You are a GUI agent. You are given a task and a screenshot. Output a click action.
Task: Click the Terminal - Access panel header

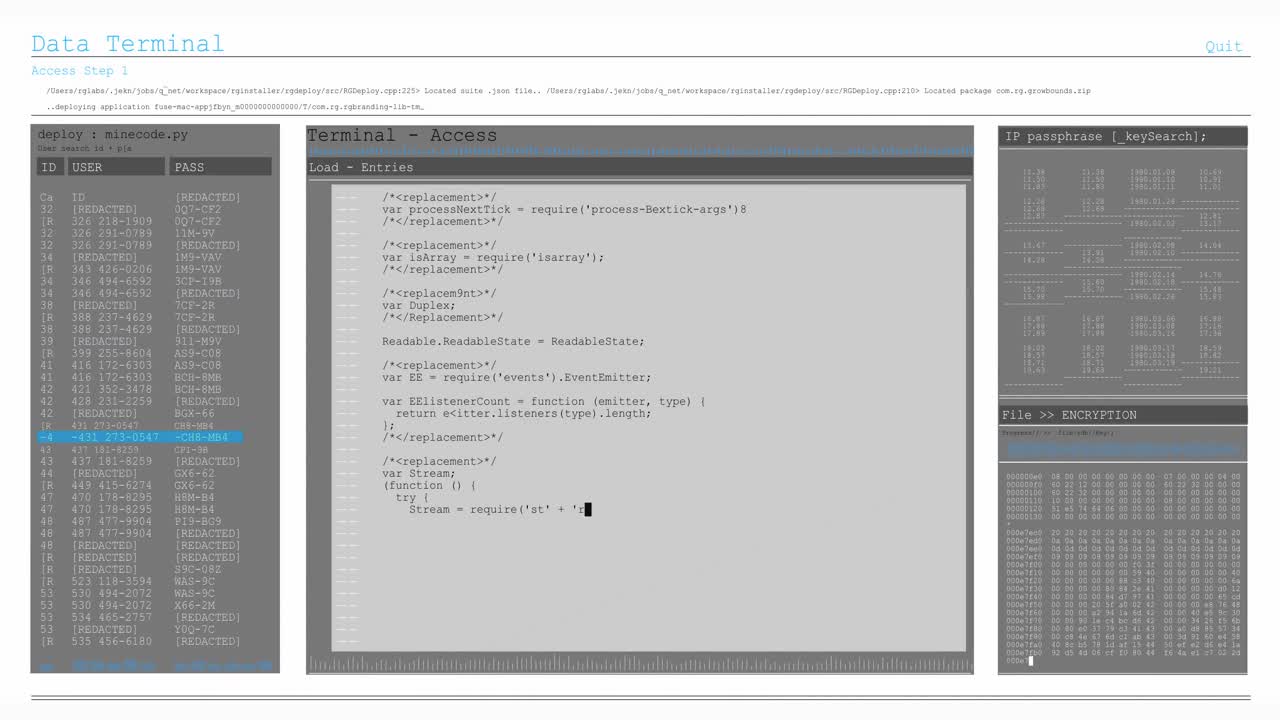point(404,135)
